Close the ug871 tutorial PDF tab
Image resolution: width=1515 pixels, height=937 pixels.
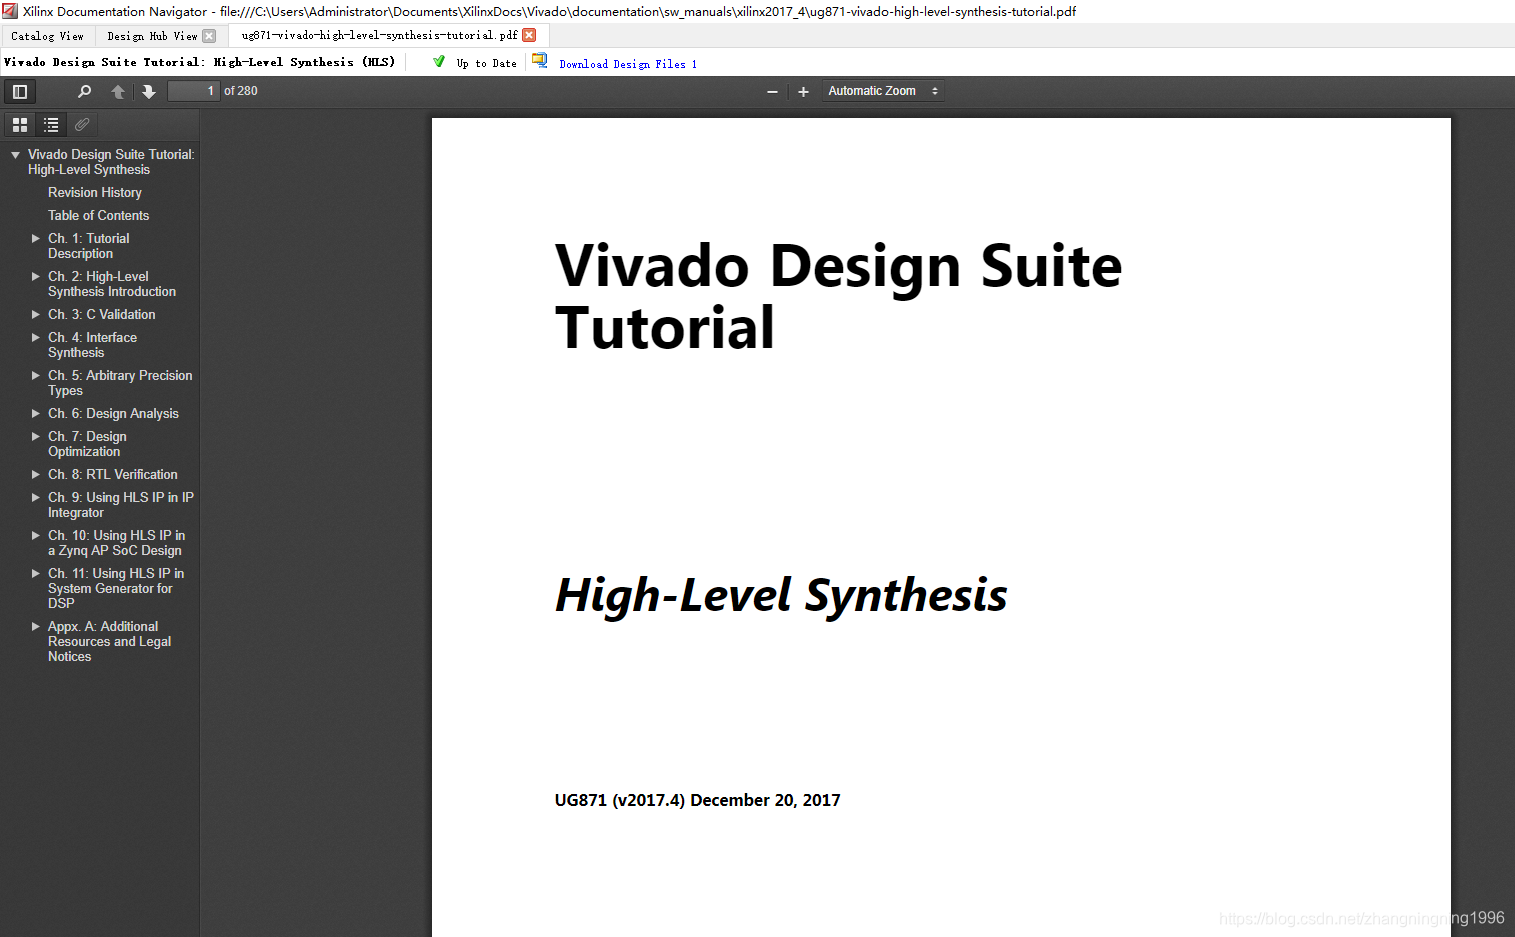[530, 35]
